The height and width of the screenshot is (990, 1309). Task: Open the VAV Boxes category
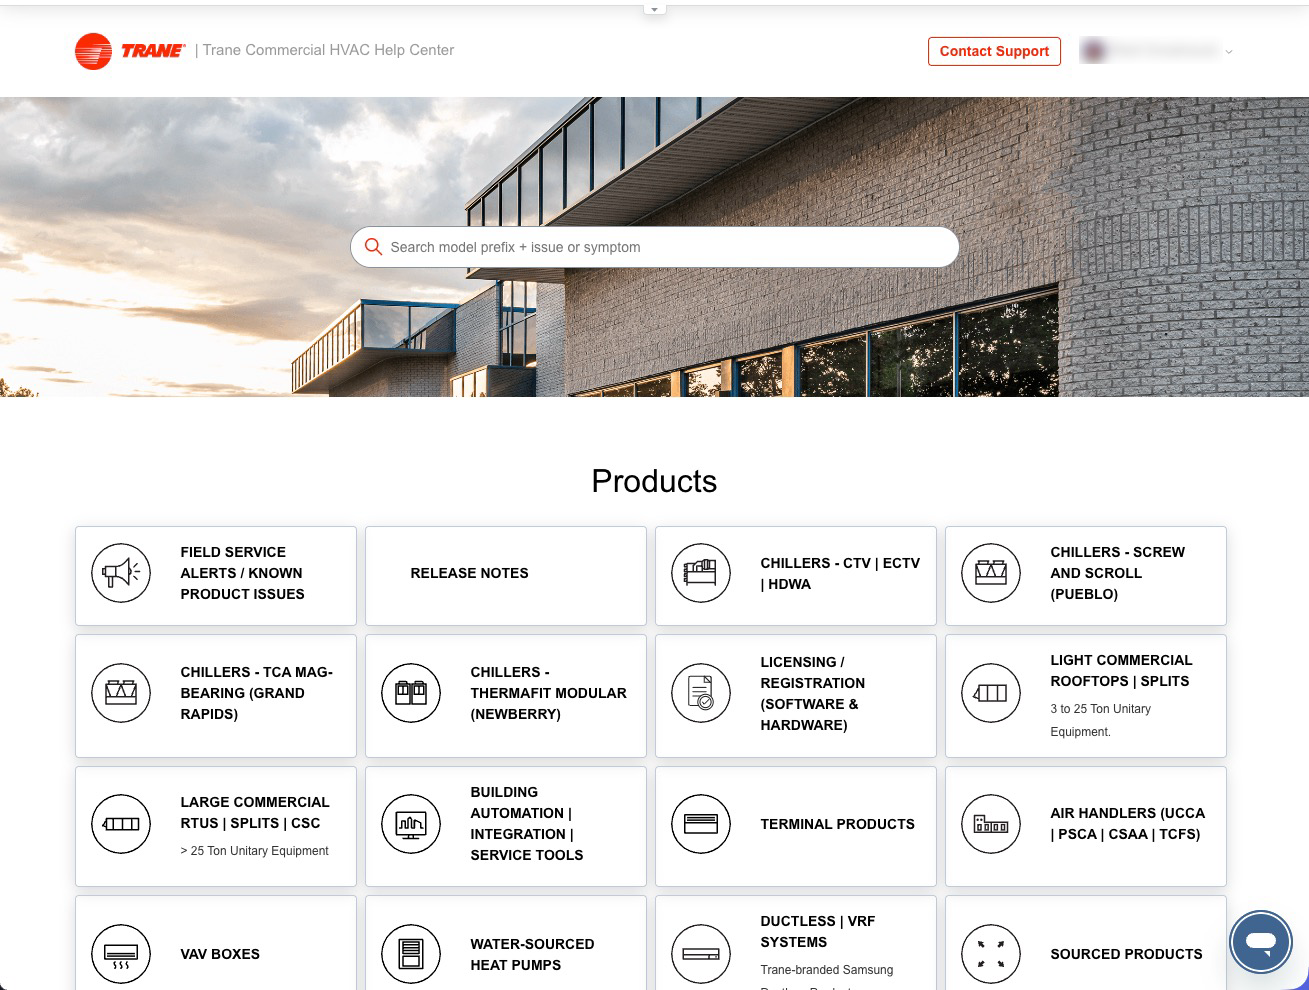point(216,943)
